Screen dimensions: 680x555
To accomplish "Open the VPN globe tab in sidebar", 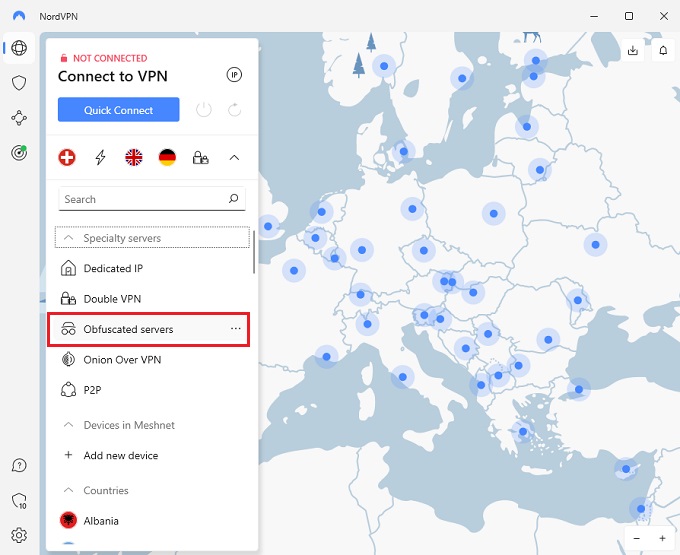I will point(19,48).
